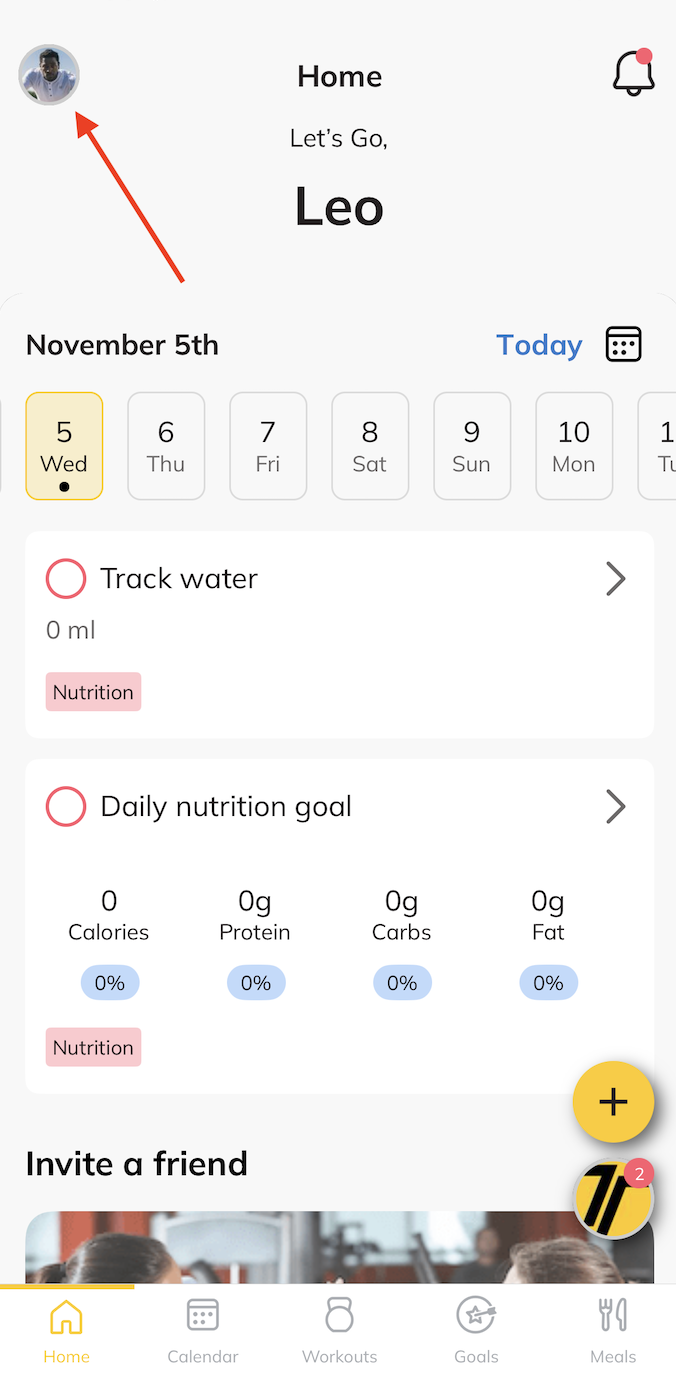Switch to the Home tab
Screen dimensions: 676x1380
tap(66, 1330)
